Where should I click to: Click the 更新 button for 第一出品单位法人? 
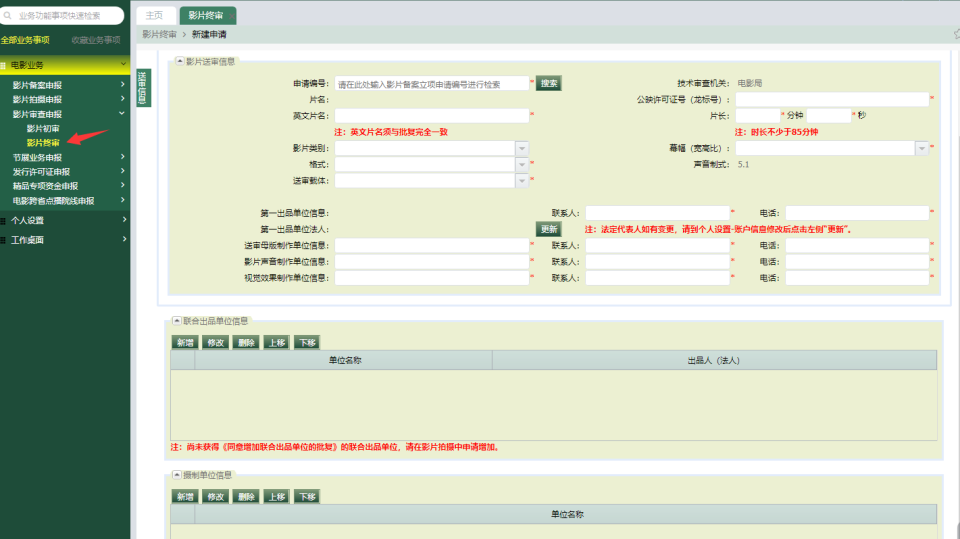(549, 229)
